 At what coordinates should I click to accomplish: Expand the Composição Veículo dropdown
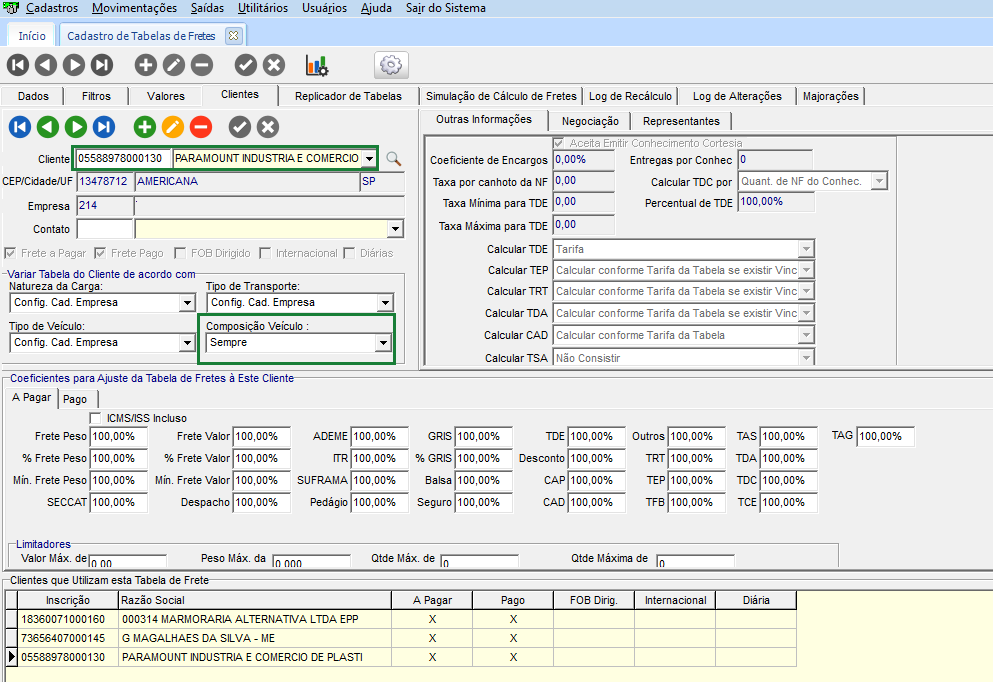(382, 343)
